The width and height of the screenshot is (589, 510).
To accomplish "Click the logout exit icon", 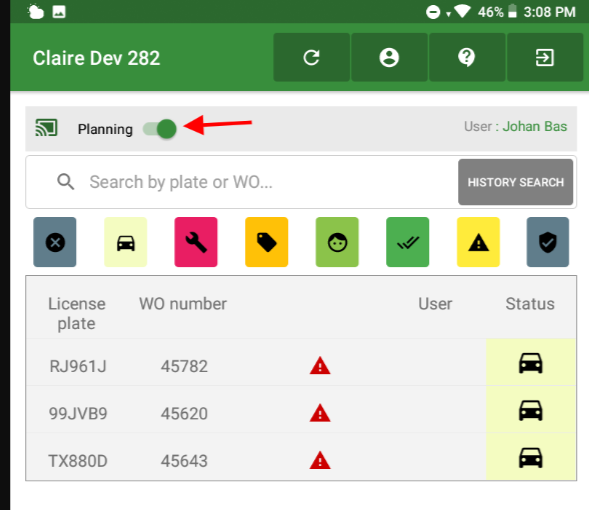I will click(x=545, y=57).
